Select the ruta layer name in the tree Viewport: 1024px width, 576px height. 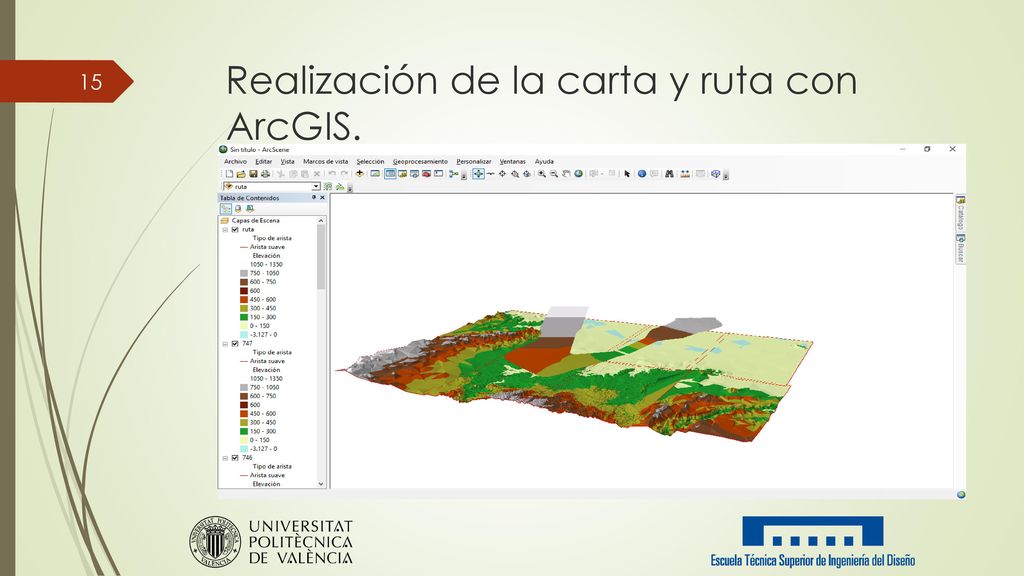248,230
